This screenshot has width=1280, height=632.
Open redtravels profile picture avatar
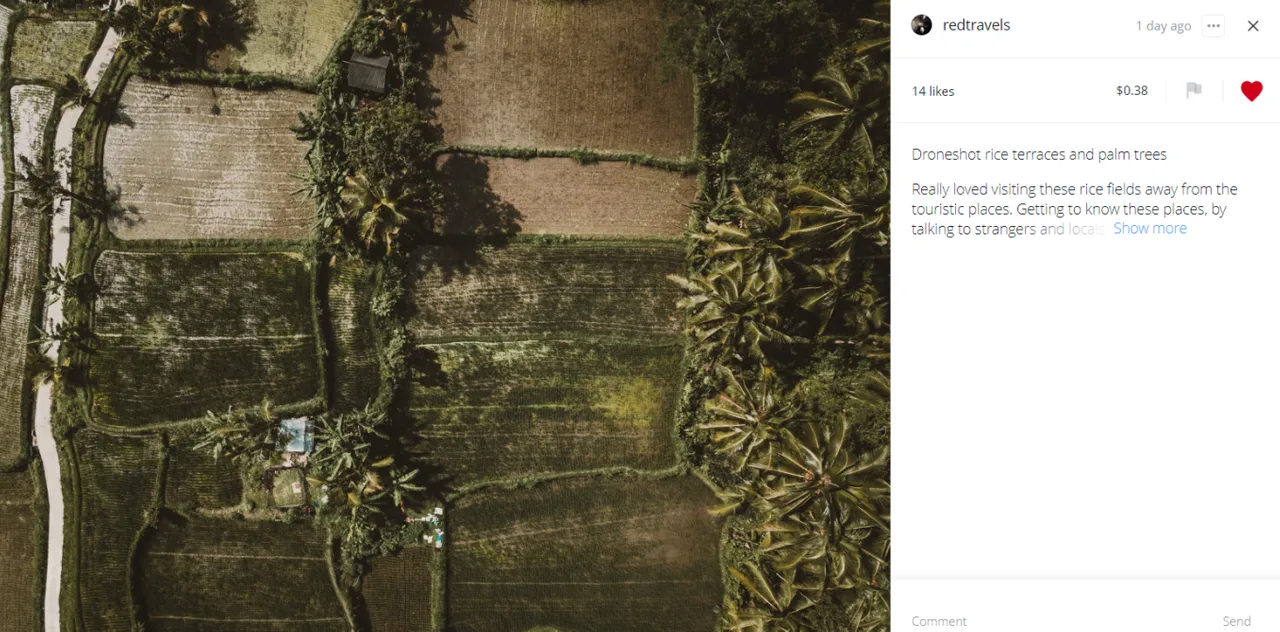pos(922,25)
